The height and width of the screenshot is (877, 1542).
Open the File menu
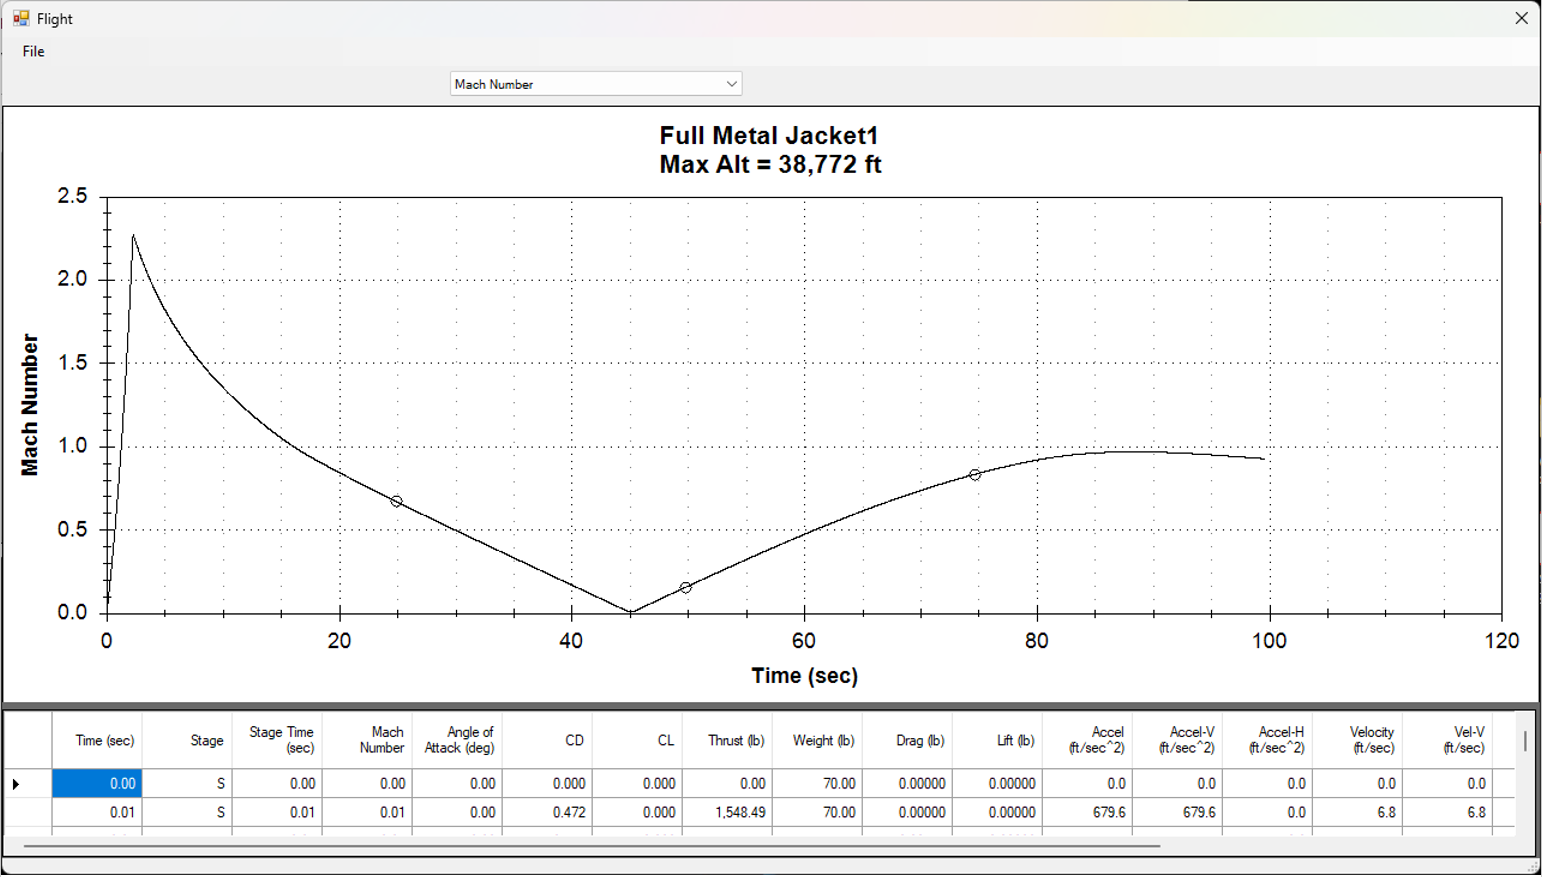click(33, 52)
